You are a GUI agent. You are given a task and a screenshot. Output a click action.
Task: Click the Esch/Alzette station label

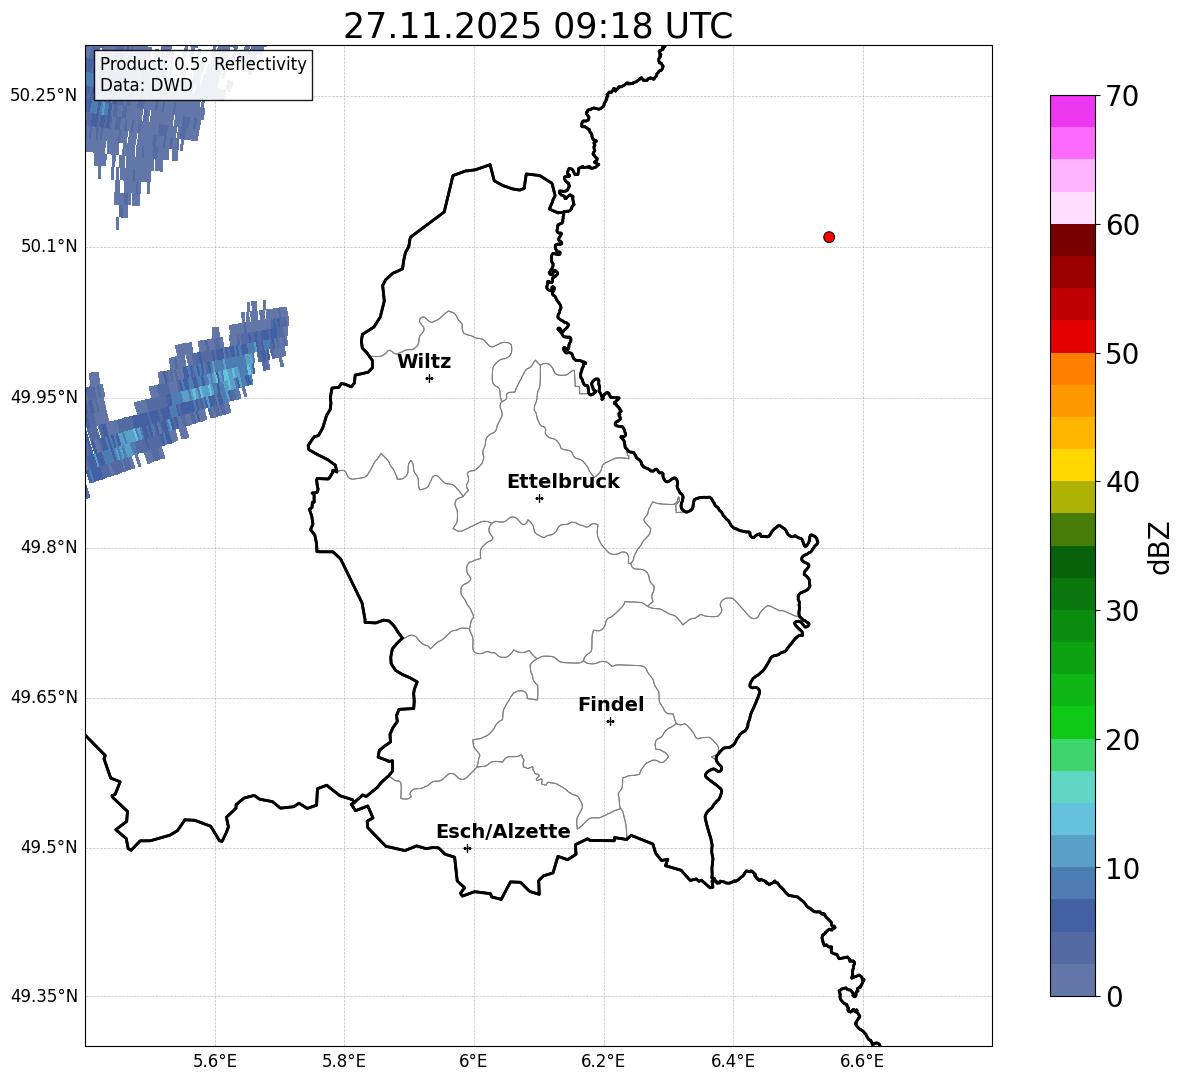(503, 831)
